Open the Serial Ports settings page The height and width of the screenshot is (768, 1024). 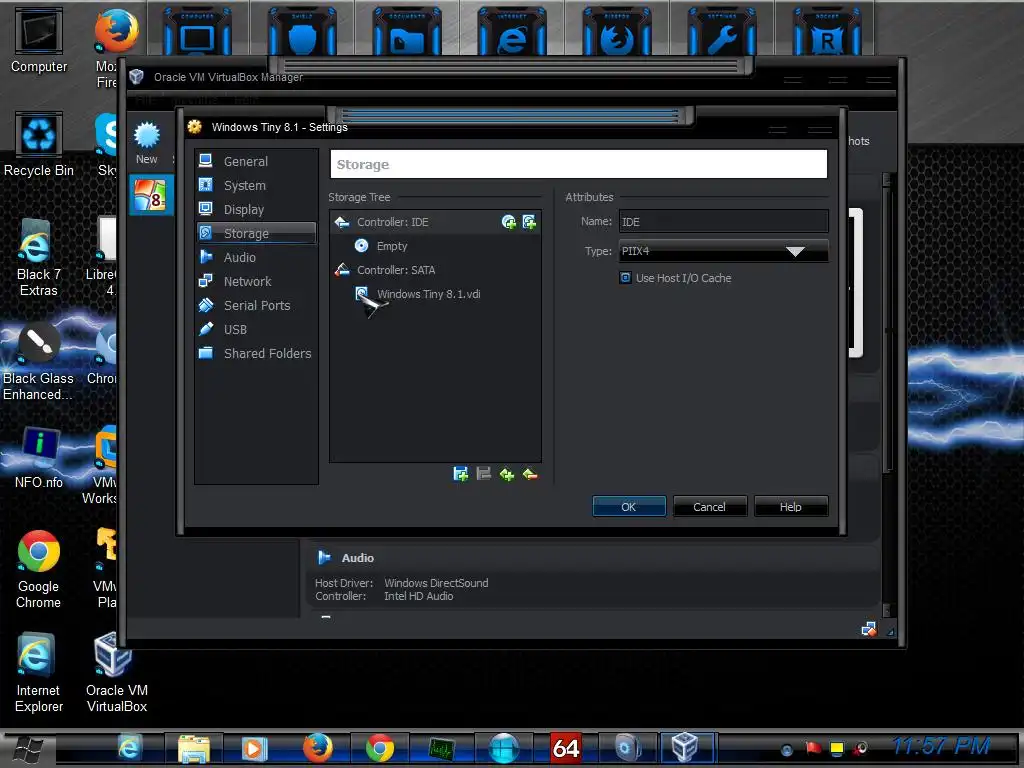256,306
